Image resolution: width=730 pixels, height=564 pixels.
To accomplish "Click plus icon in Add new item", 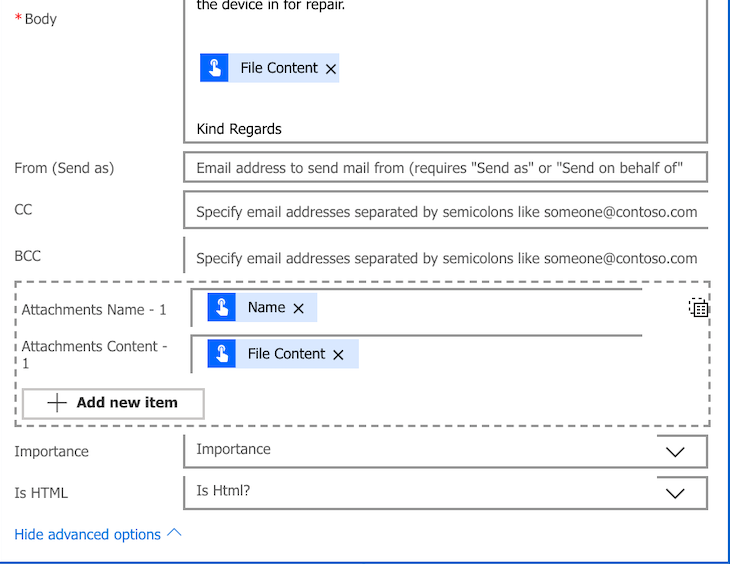I will pos(57,403).
